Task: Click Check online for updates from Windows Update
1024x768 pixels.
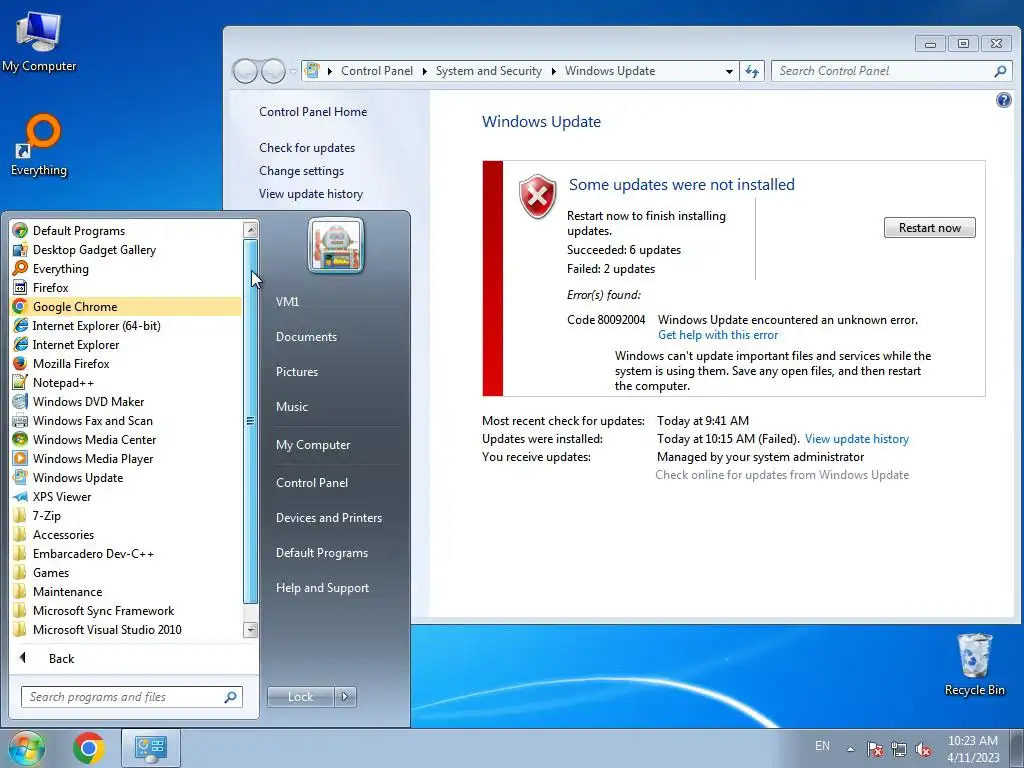Action: click(782, 475)
